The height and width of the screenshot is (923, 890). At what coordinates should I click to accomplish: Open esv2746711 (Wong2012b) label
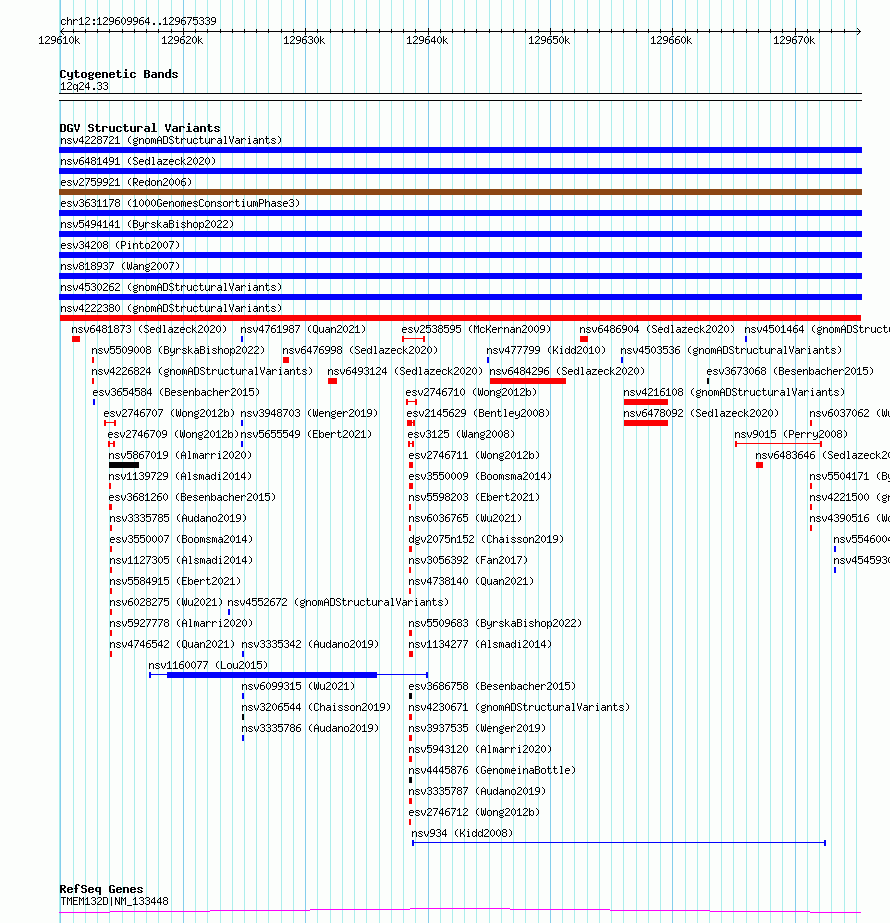(474, 456)
